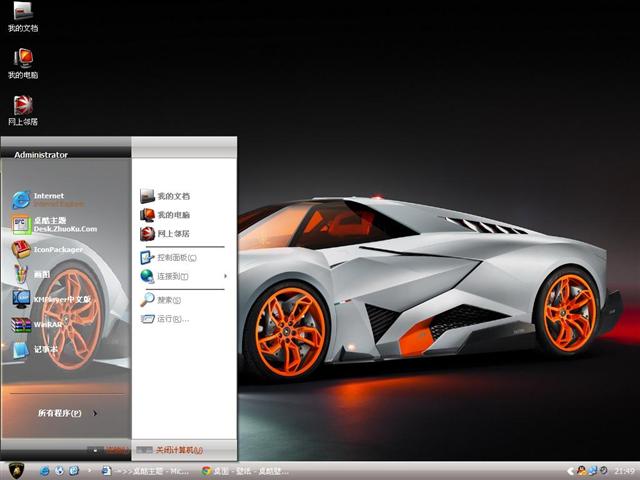
Task: Open 我的电脑 desktop icon
Action: (x=23, y=63)
